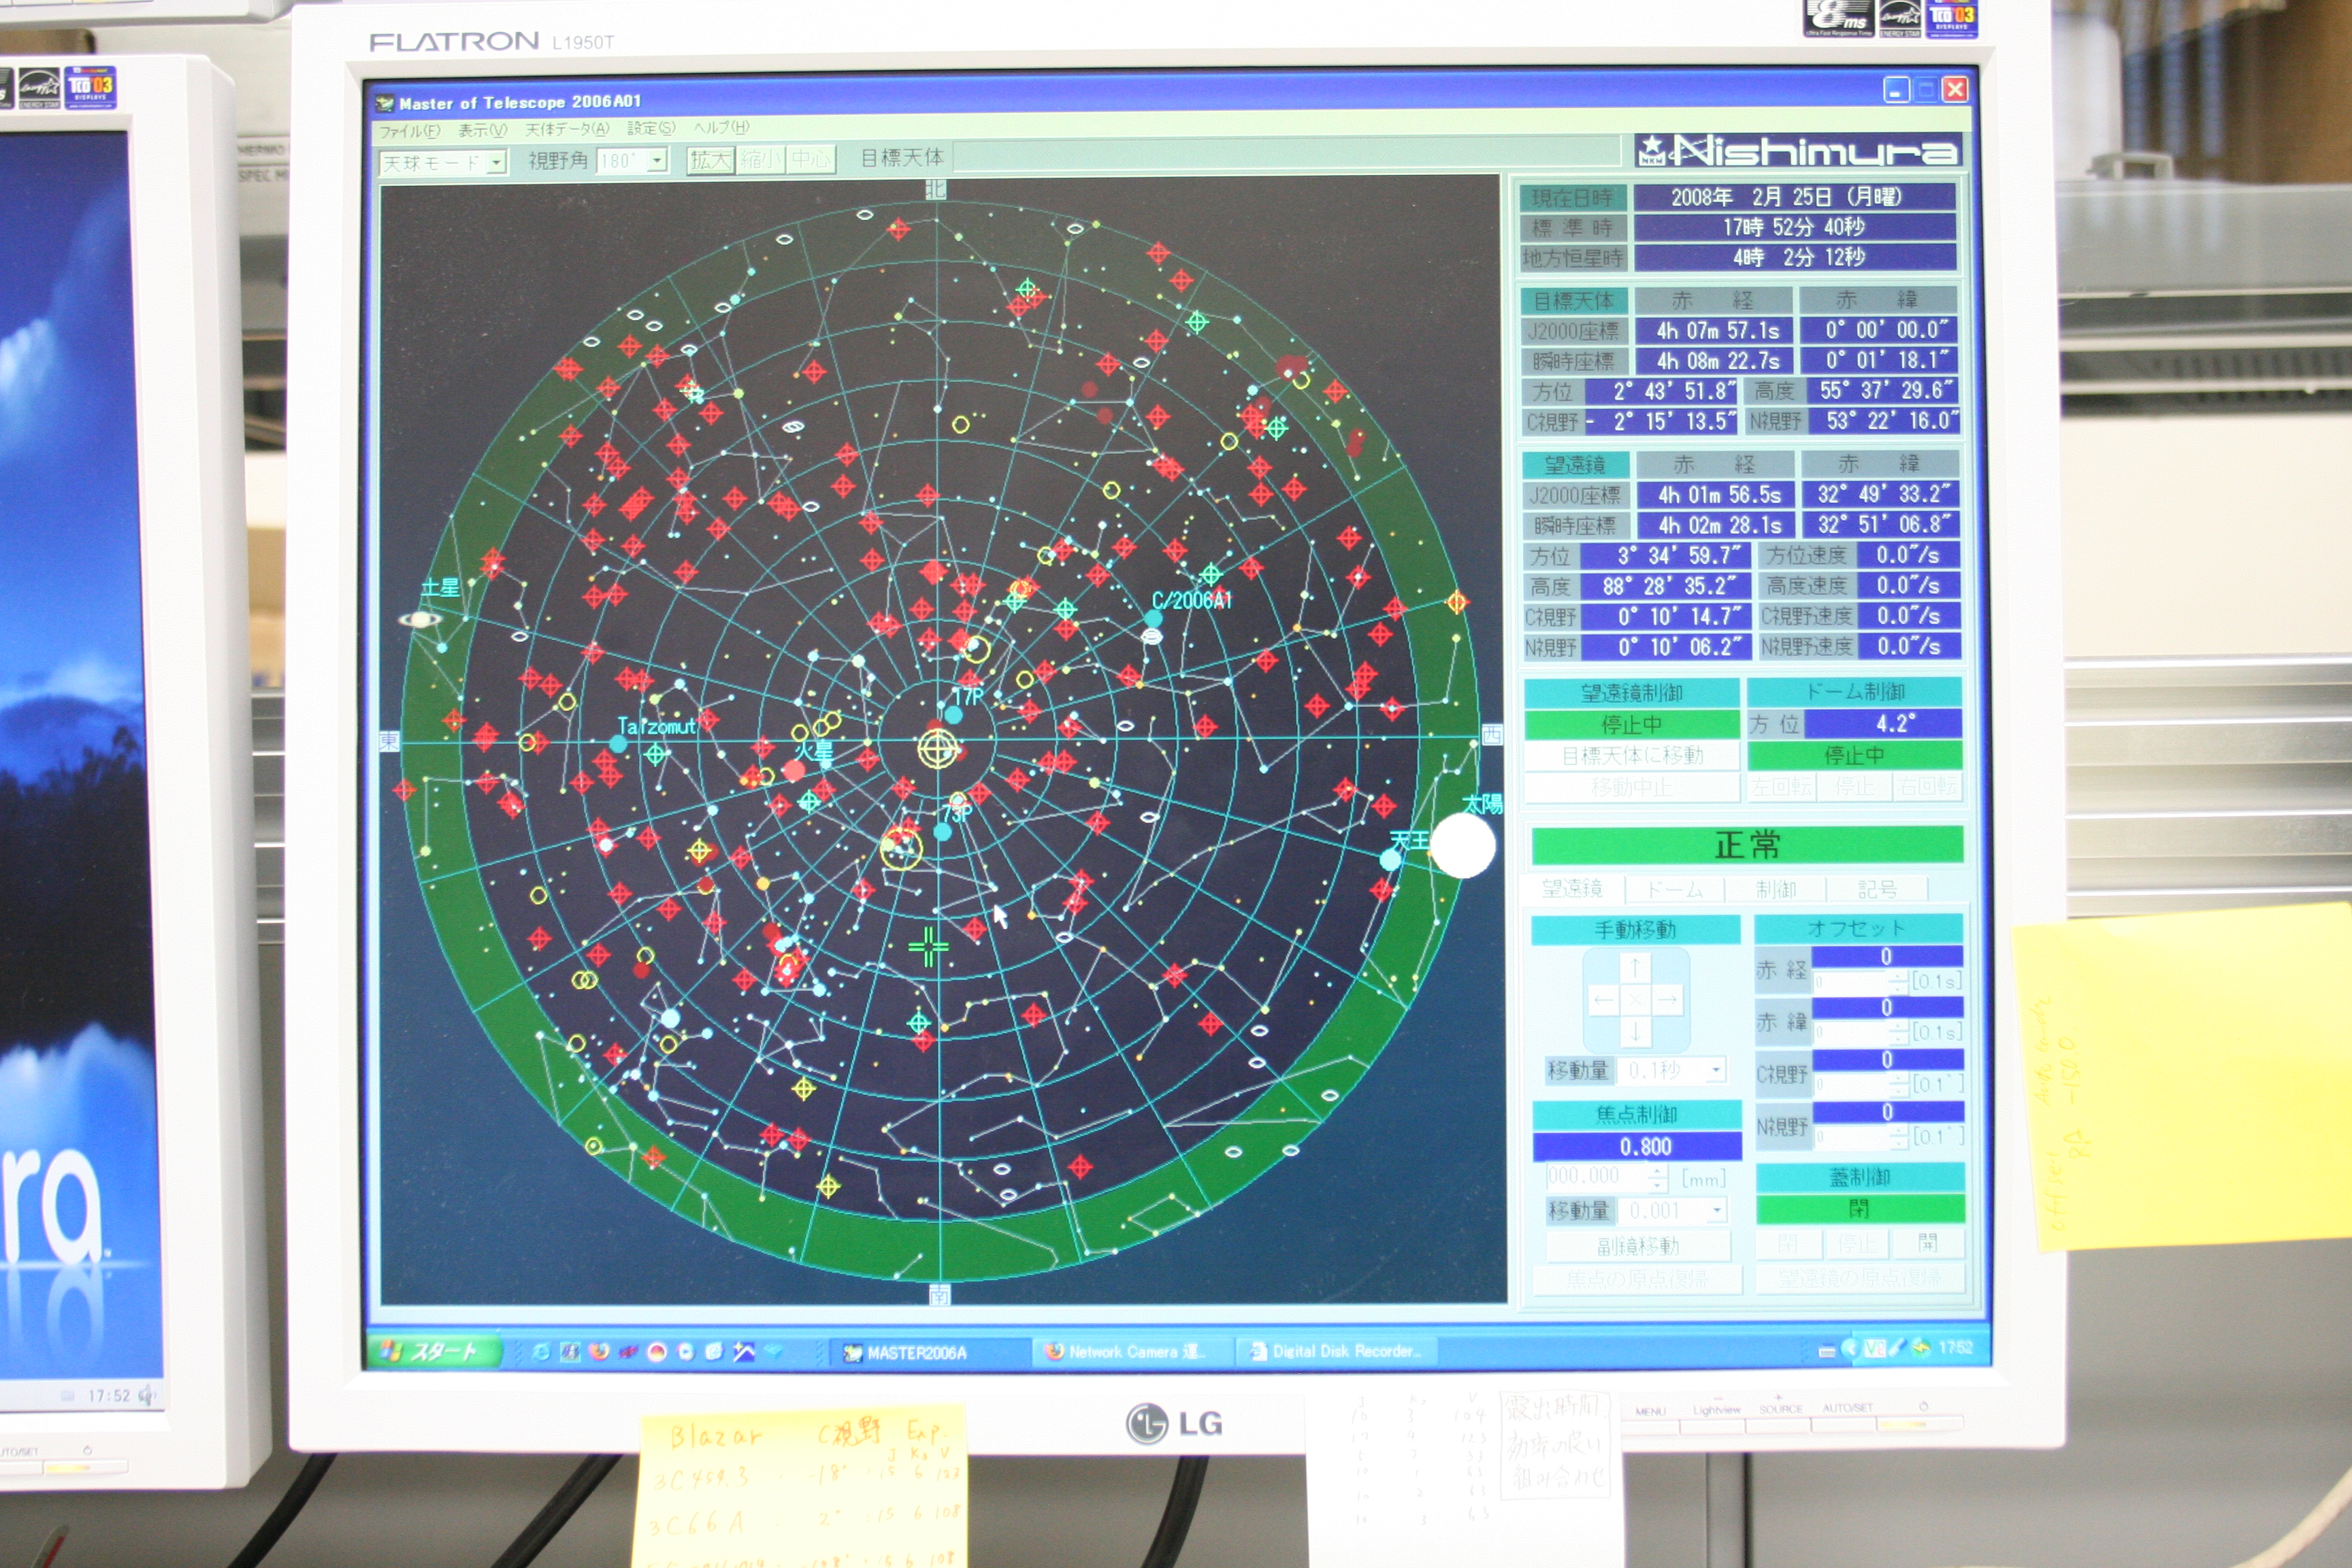Click the 正常 status indicator
The width and height of the screenshot is (2352, 1568).
(1747, 846)
